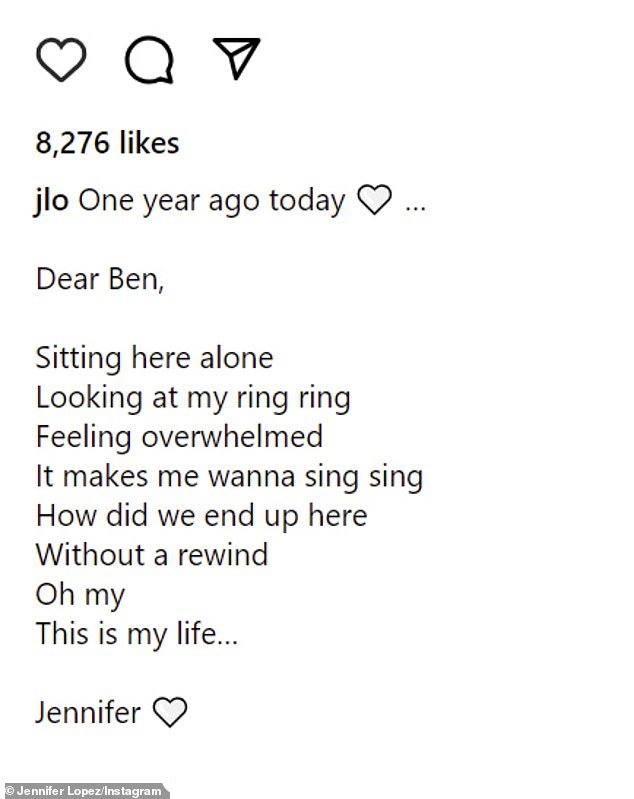Click the 'Without a rewind' line
634x799 pixels.
(152, 555)
